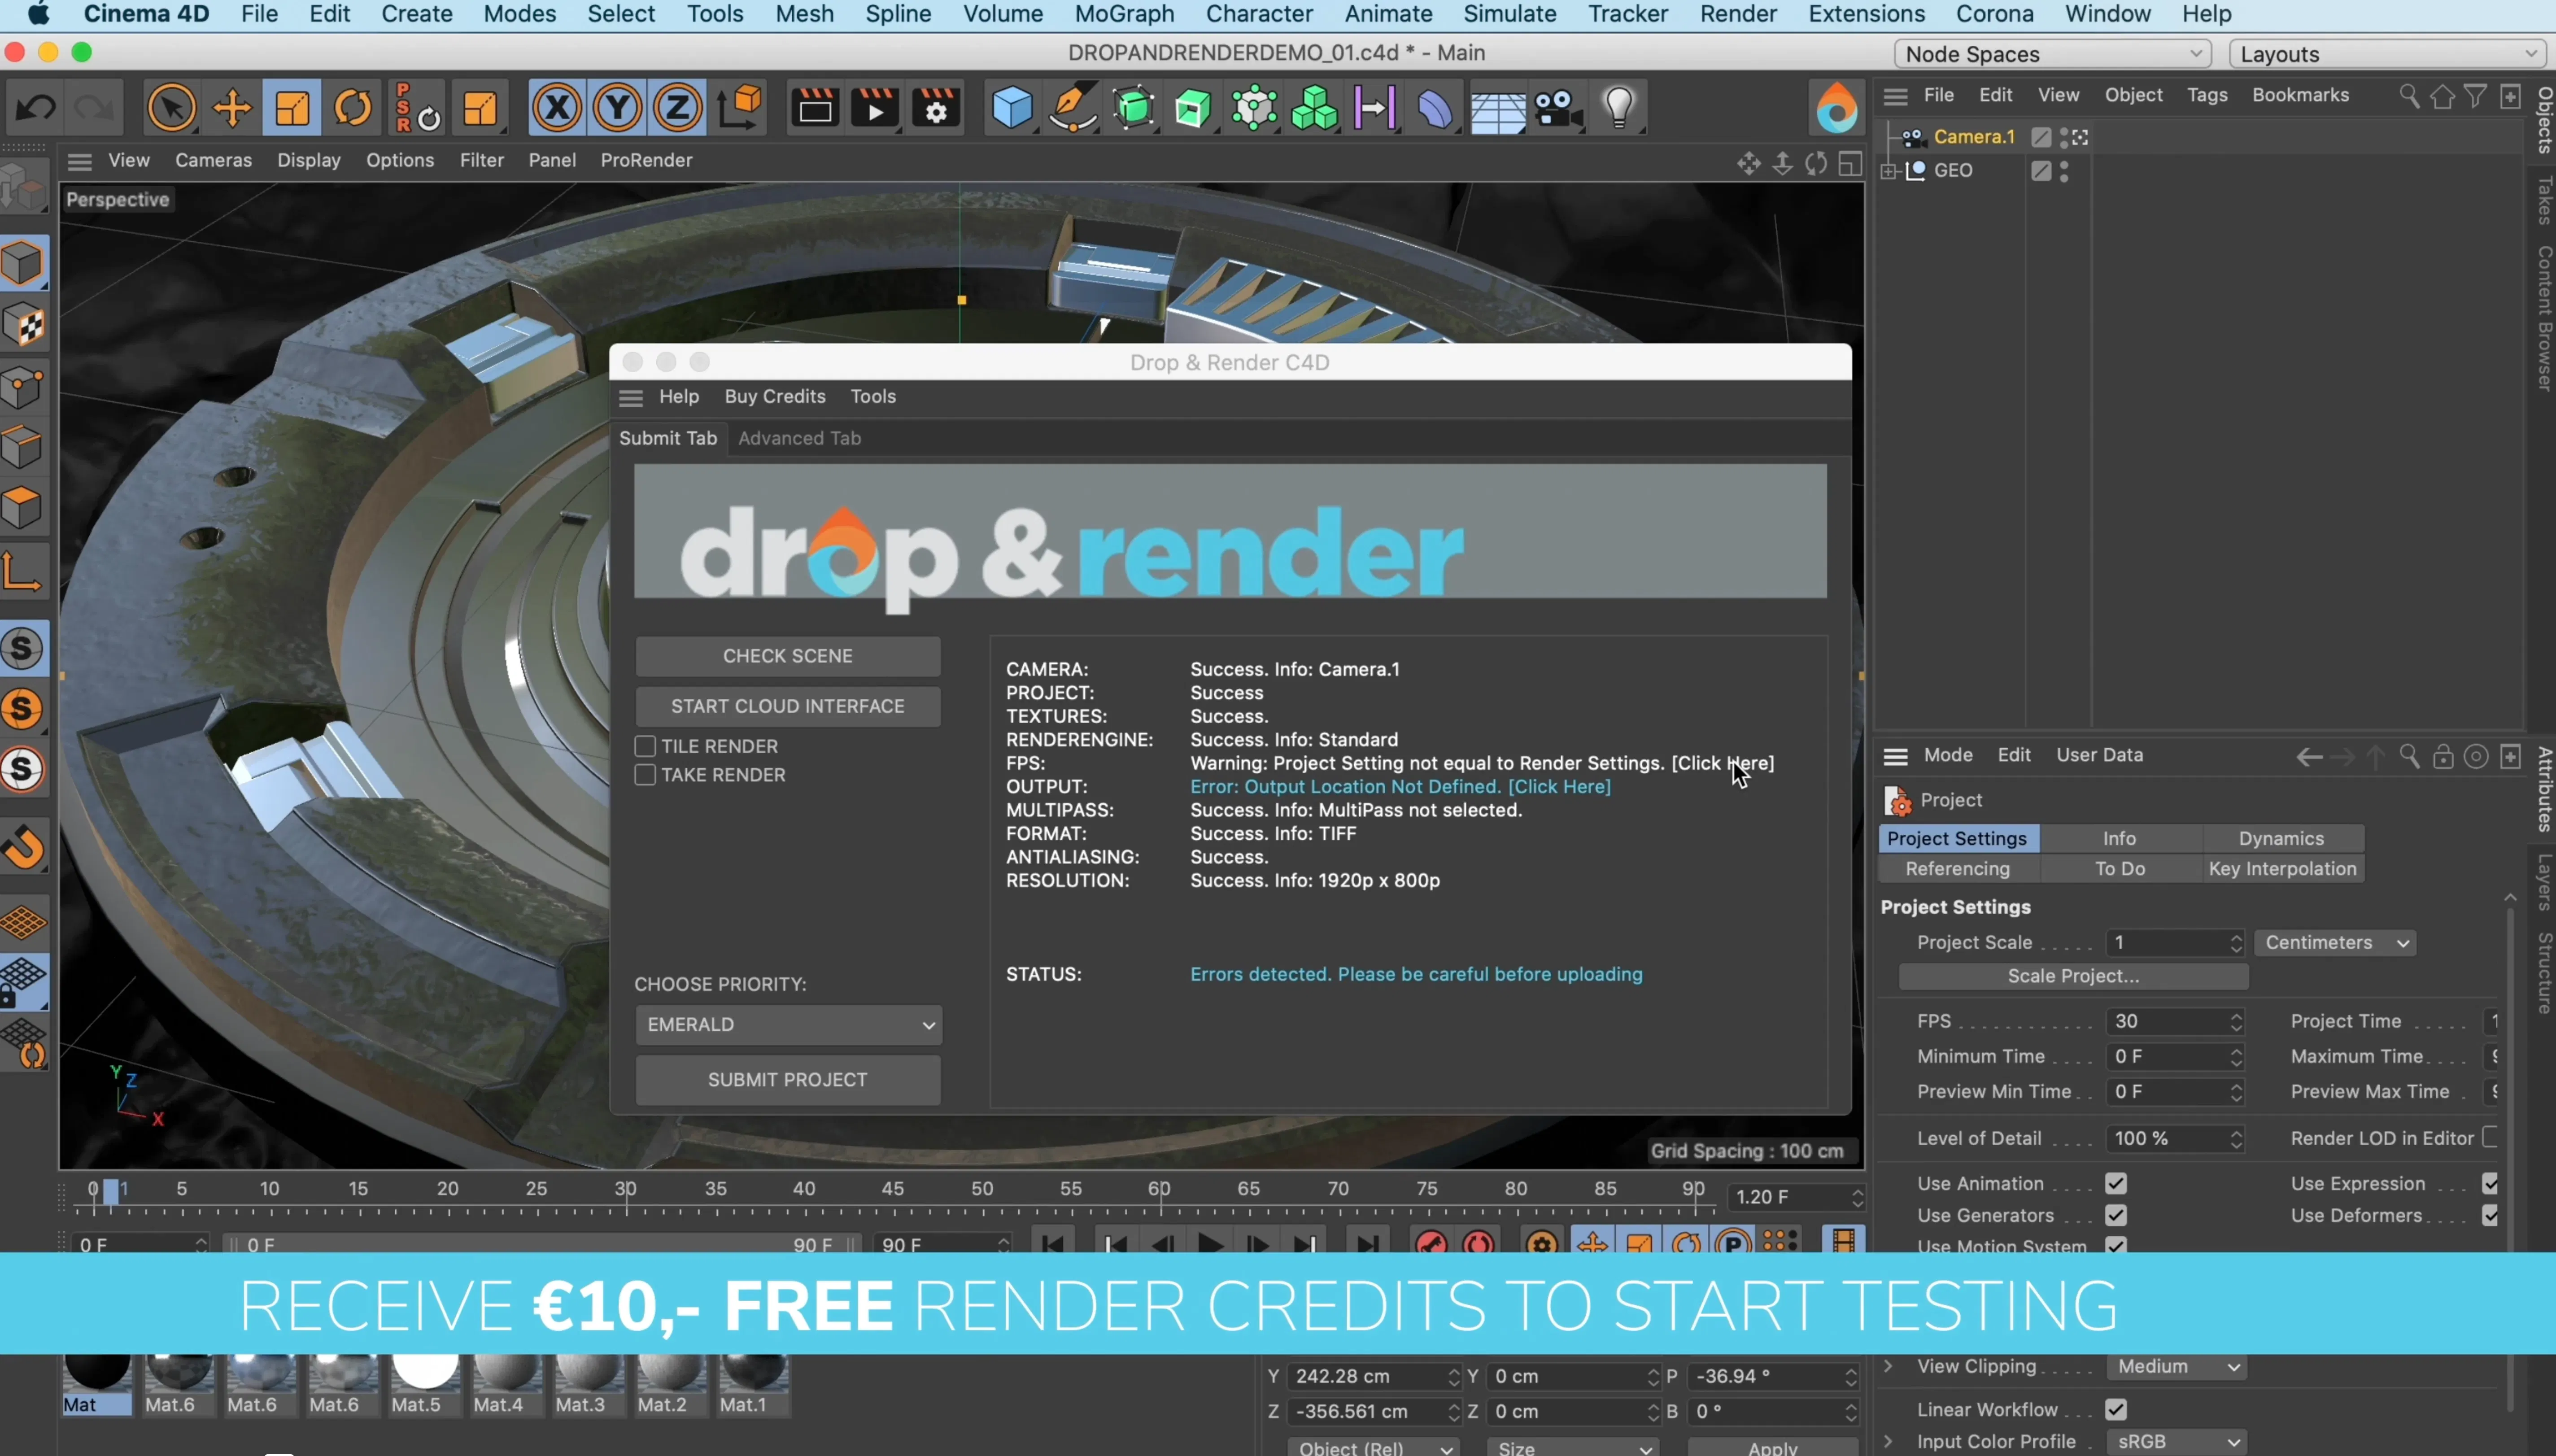Open Edit Render Settings icon
Image resolution: width=2556 pixels, height=1456 pixels.
936,107
